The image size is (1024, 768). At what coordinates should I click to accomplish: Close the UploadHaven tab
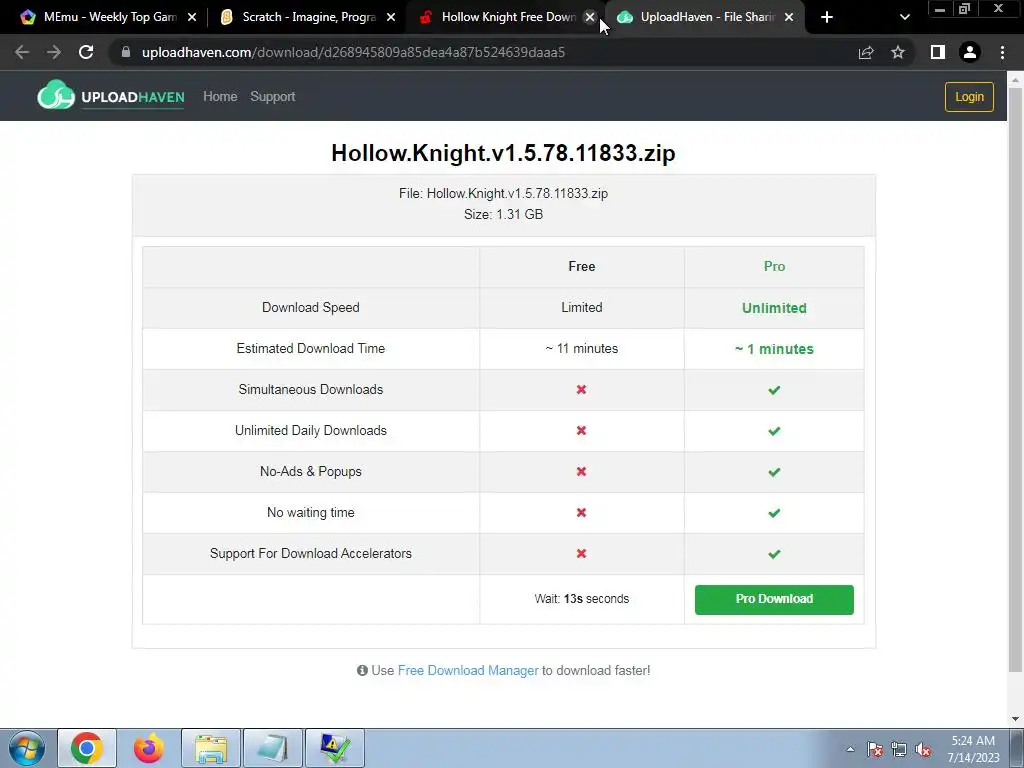click(x=789, y=17)
